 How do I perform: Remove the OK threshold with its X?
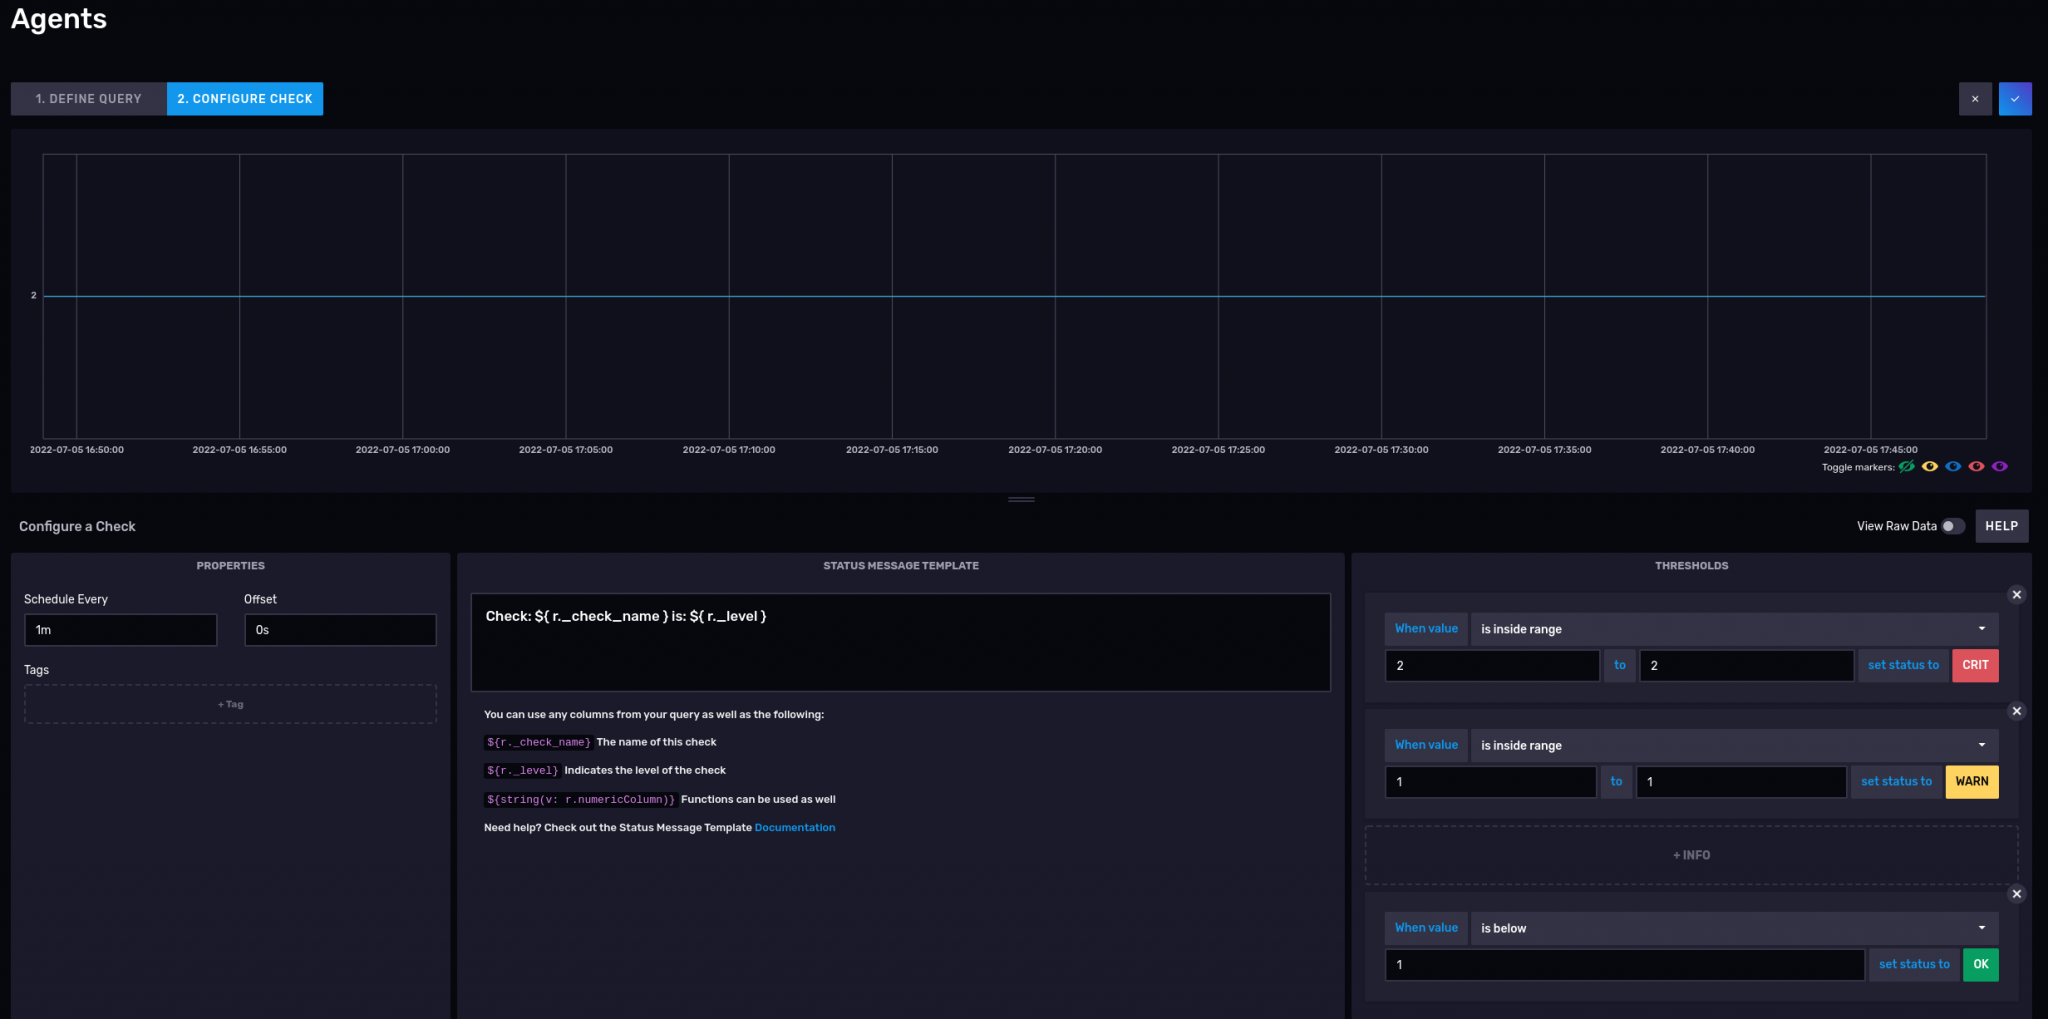point(2017,894)
